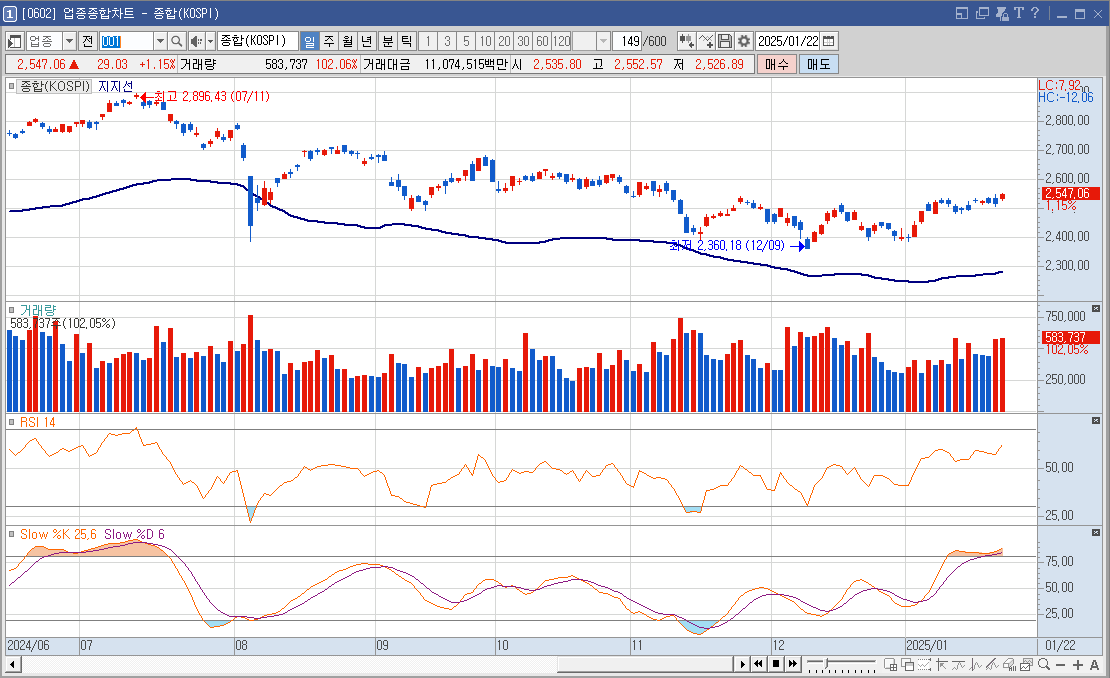Toggle the small square beside 거래량 label
The width and height of the screenshot is (1110, 678).
11,309
